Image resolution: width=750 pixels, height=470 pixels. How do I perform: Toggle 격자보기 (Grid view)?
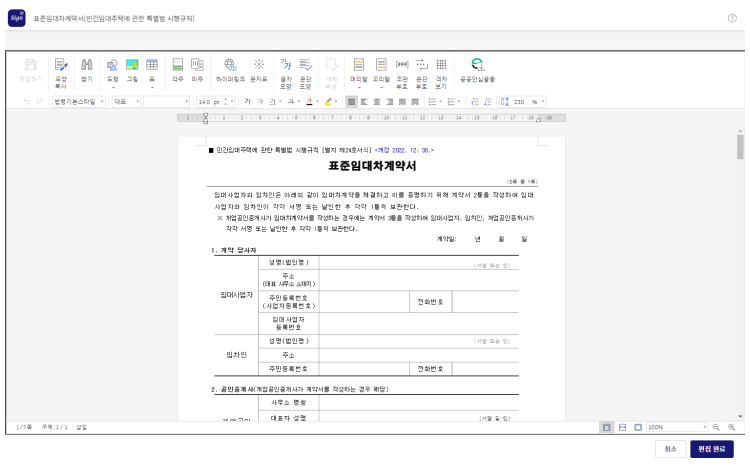coord(441,68)
